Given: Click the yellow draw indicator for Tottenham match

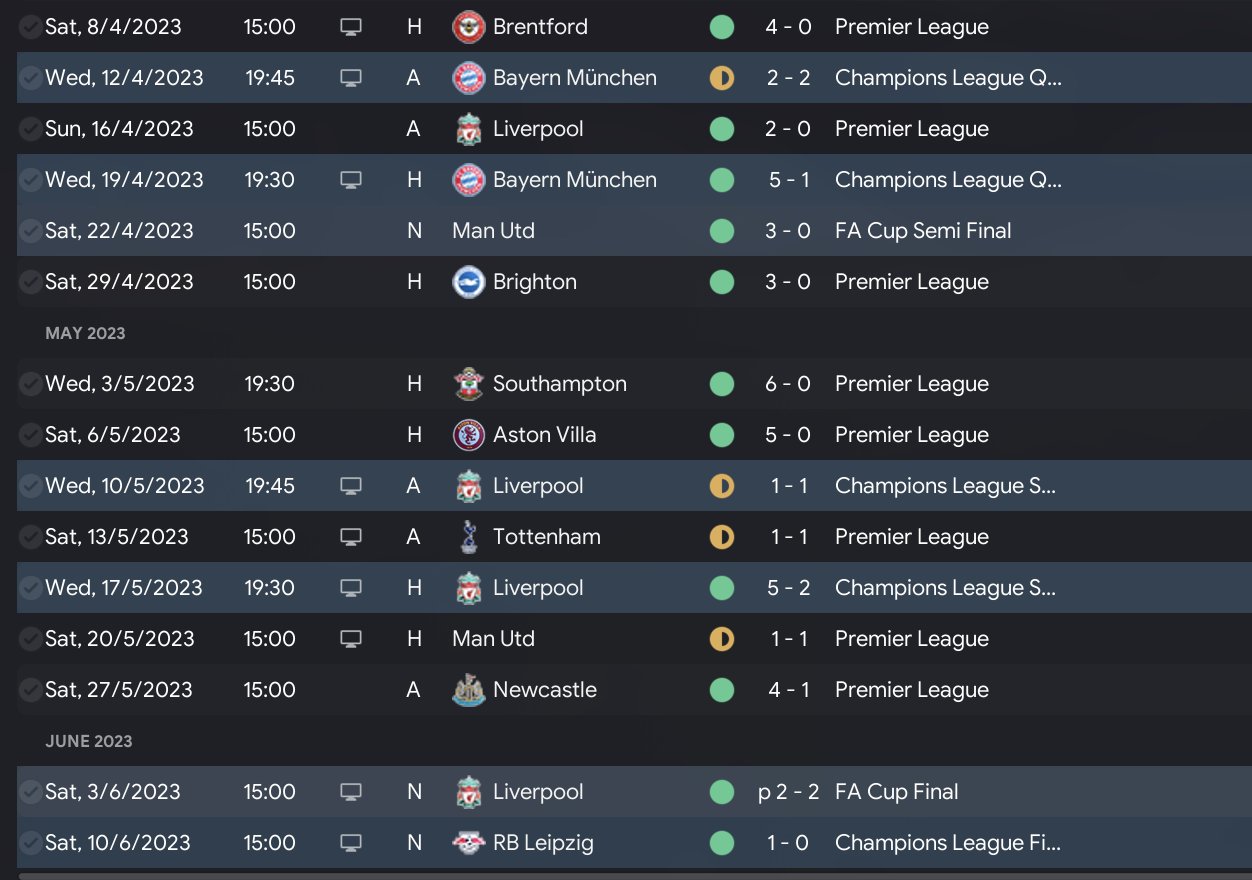Looking at the screenshot, I should 721,537.
